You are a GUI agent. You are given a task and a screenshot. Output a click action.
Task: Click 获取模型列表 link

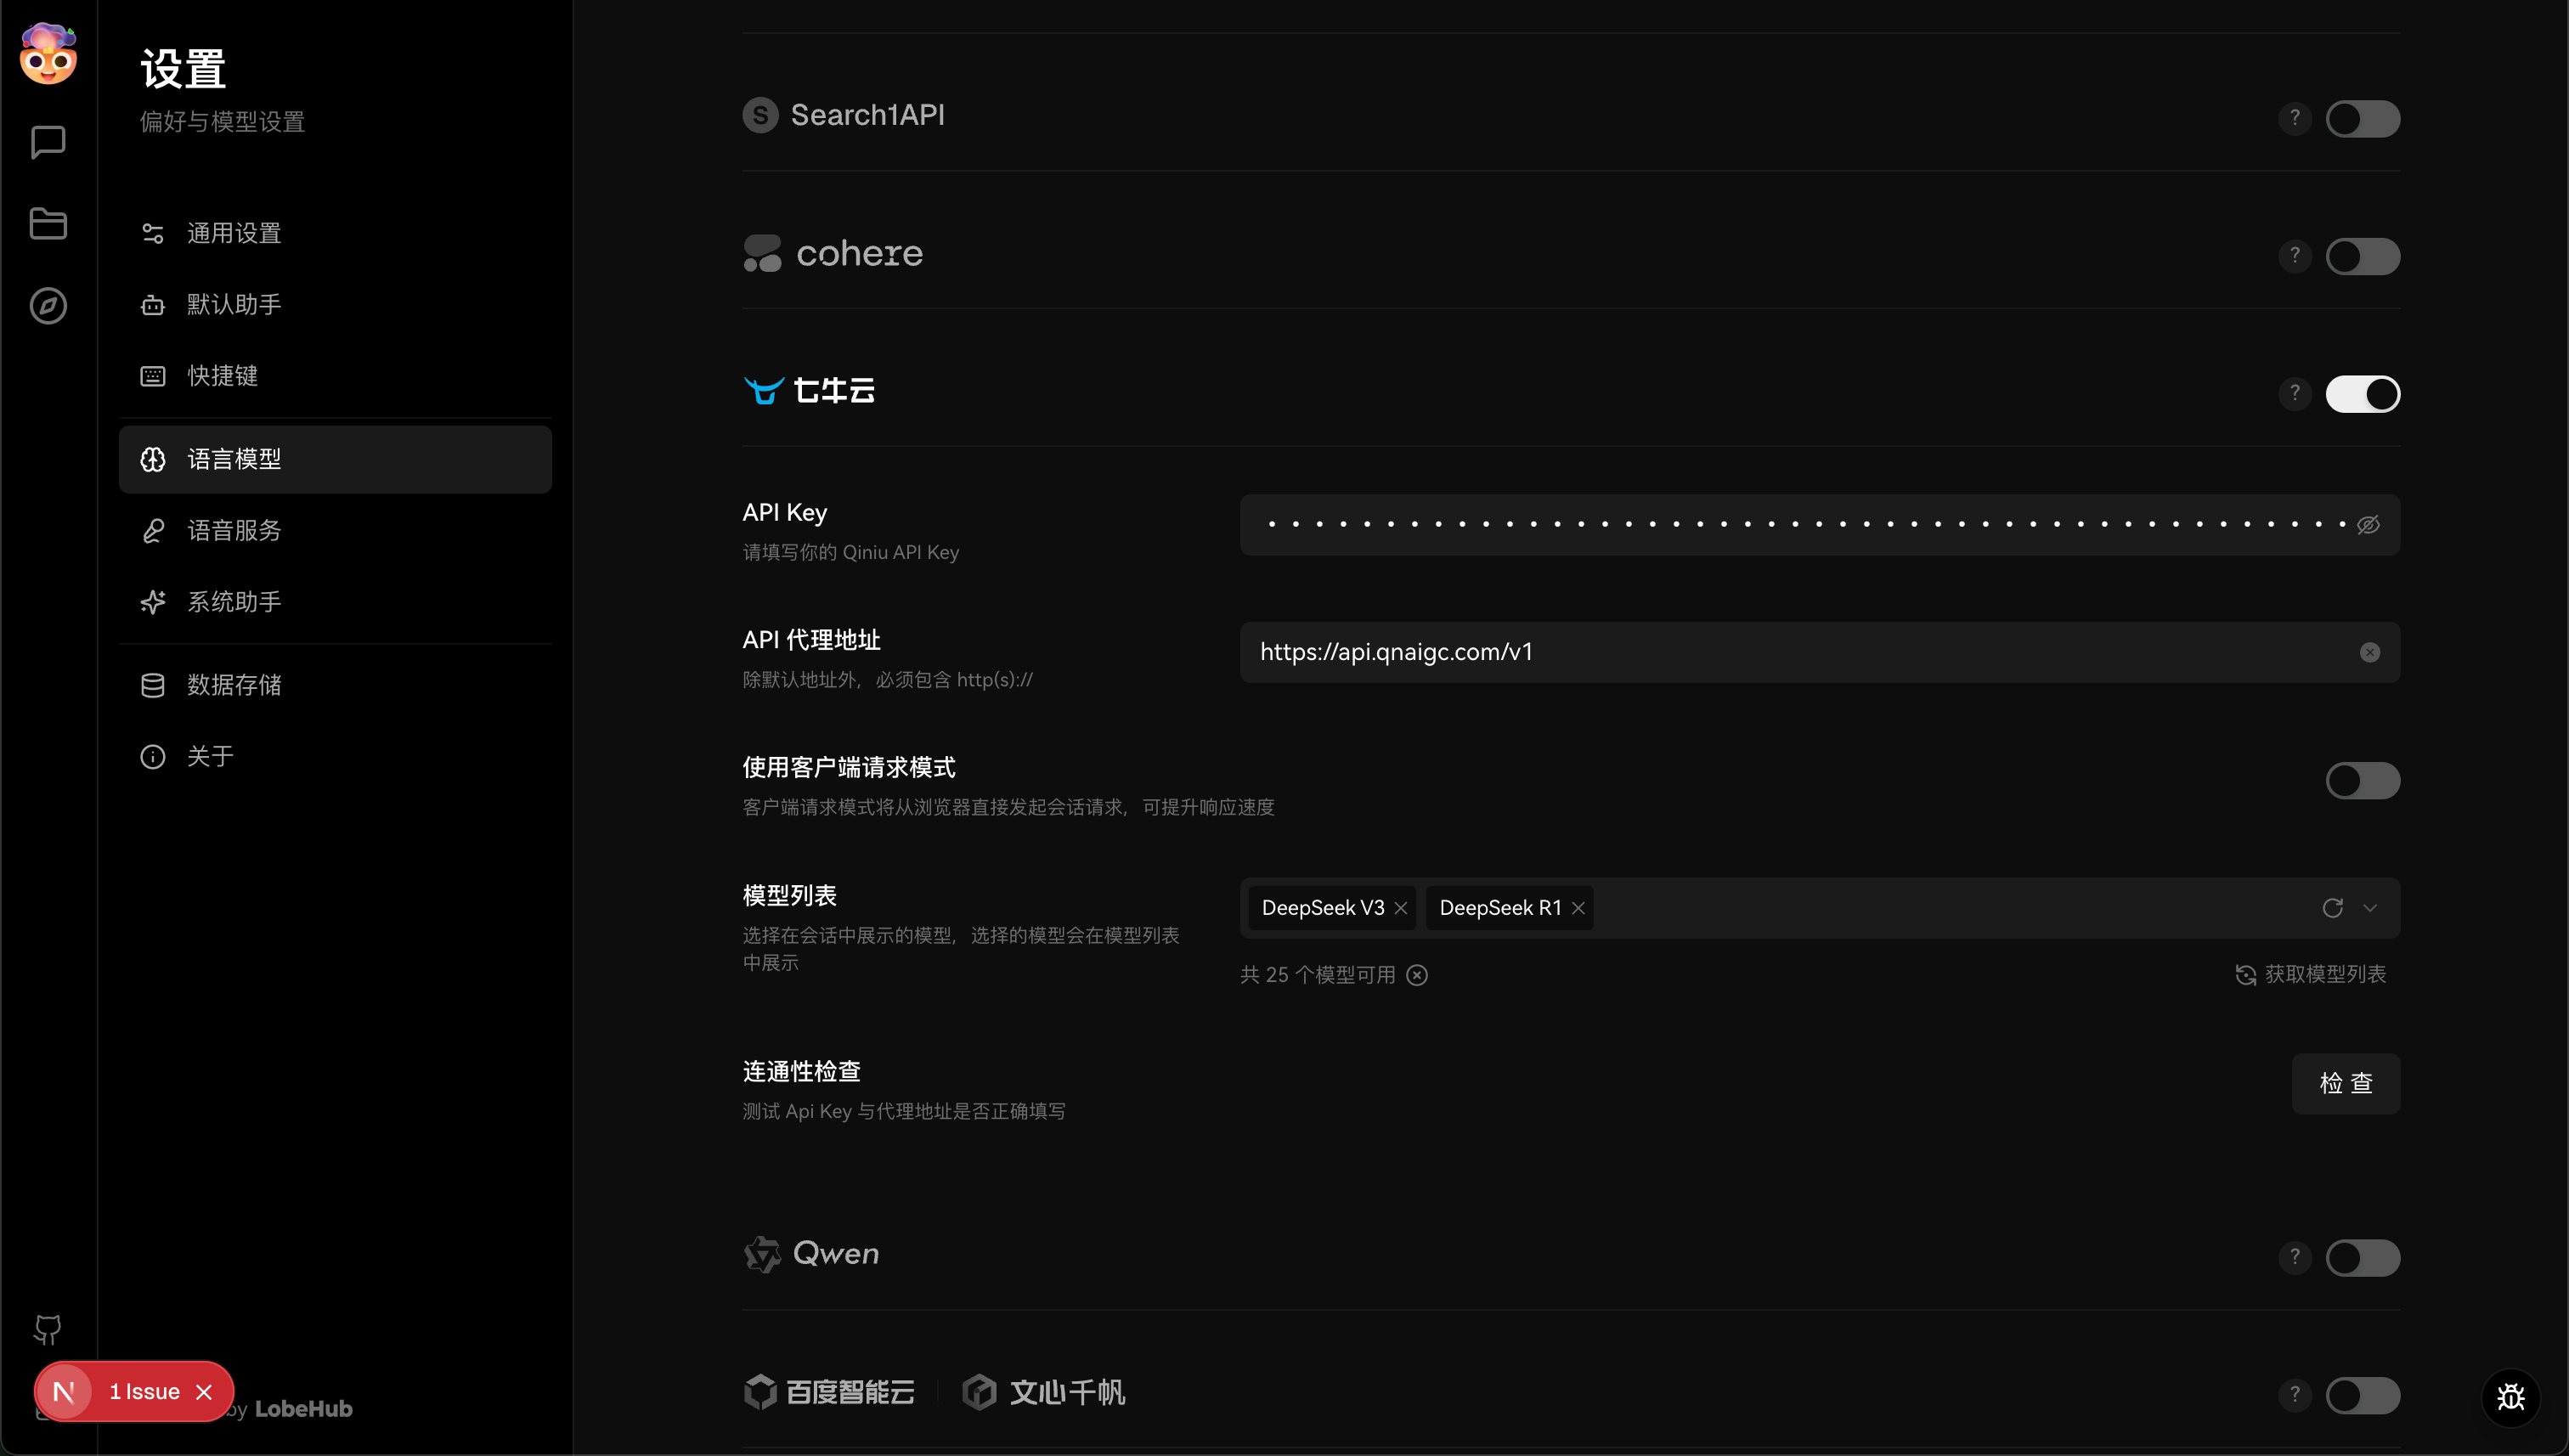pyautogui.click(x=2310, y=974)
